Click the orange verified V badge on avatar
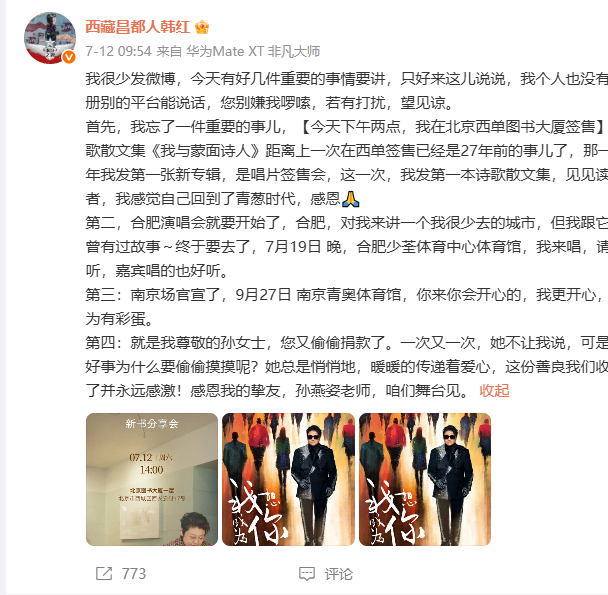 point(69,57)
